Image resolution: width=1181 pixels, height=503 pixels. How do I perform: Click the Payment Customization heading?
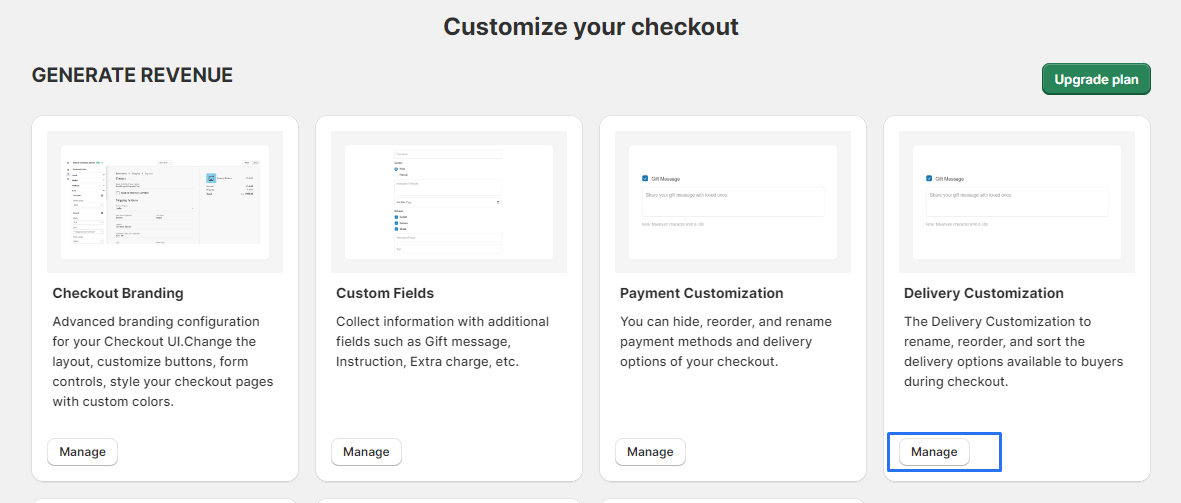(701, 293)
